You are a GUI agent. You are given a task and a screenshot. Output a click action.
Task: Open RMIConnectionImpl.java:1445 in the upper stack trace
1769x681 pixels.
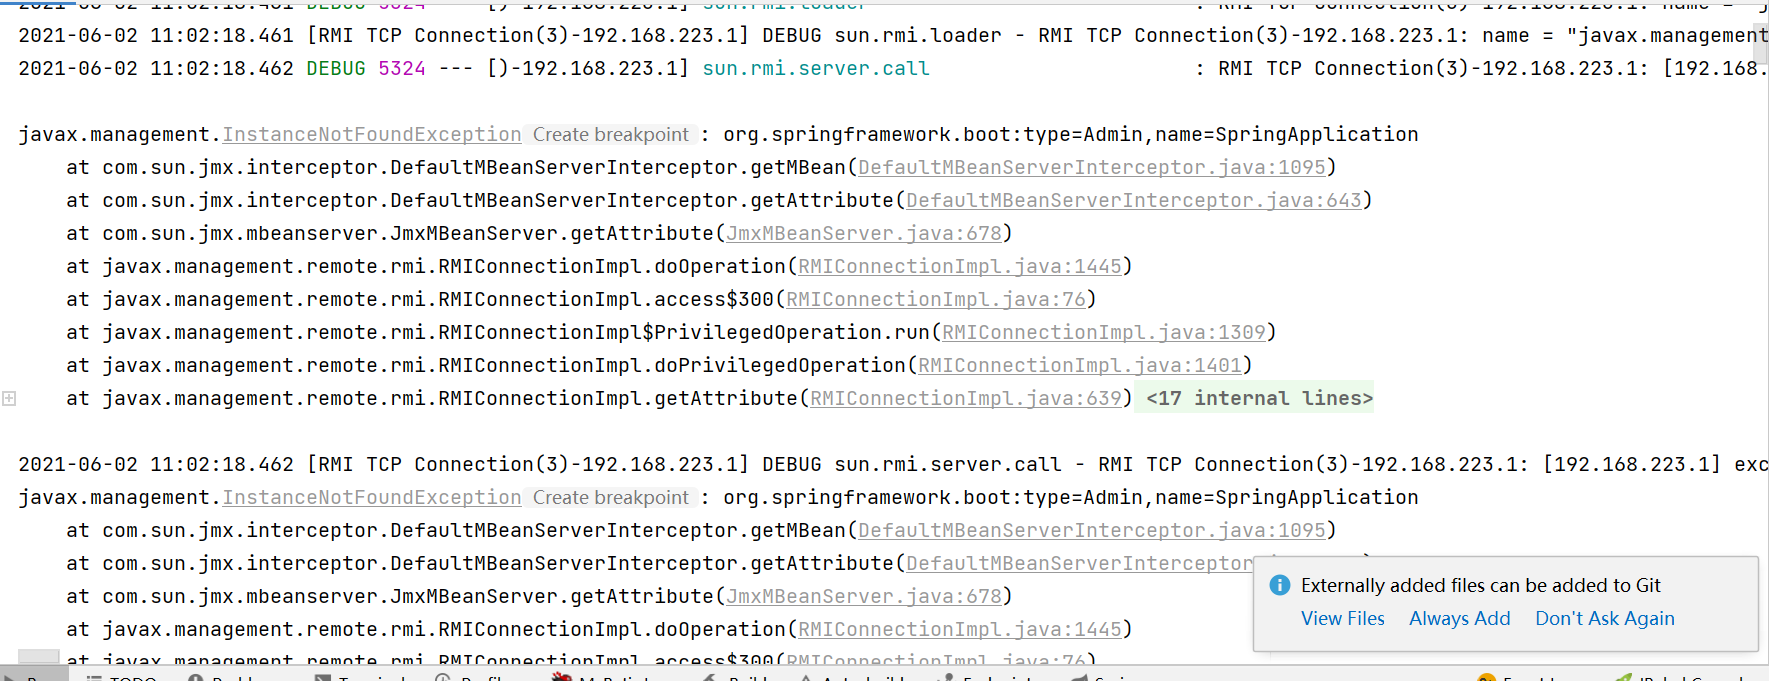[960, 266]
